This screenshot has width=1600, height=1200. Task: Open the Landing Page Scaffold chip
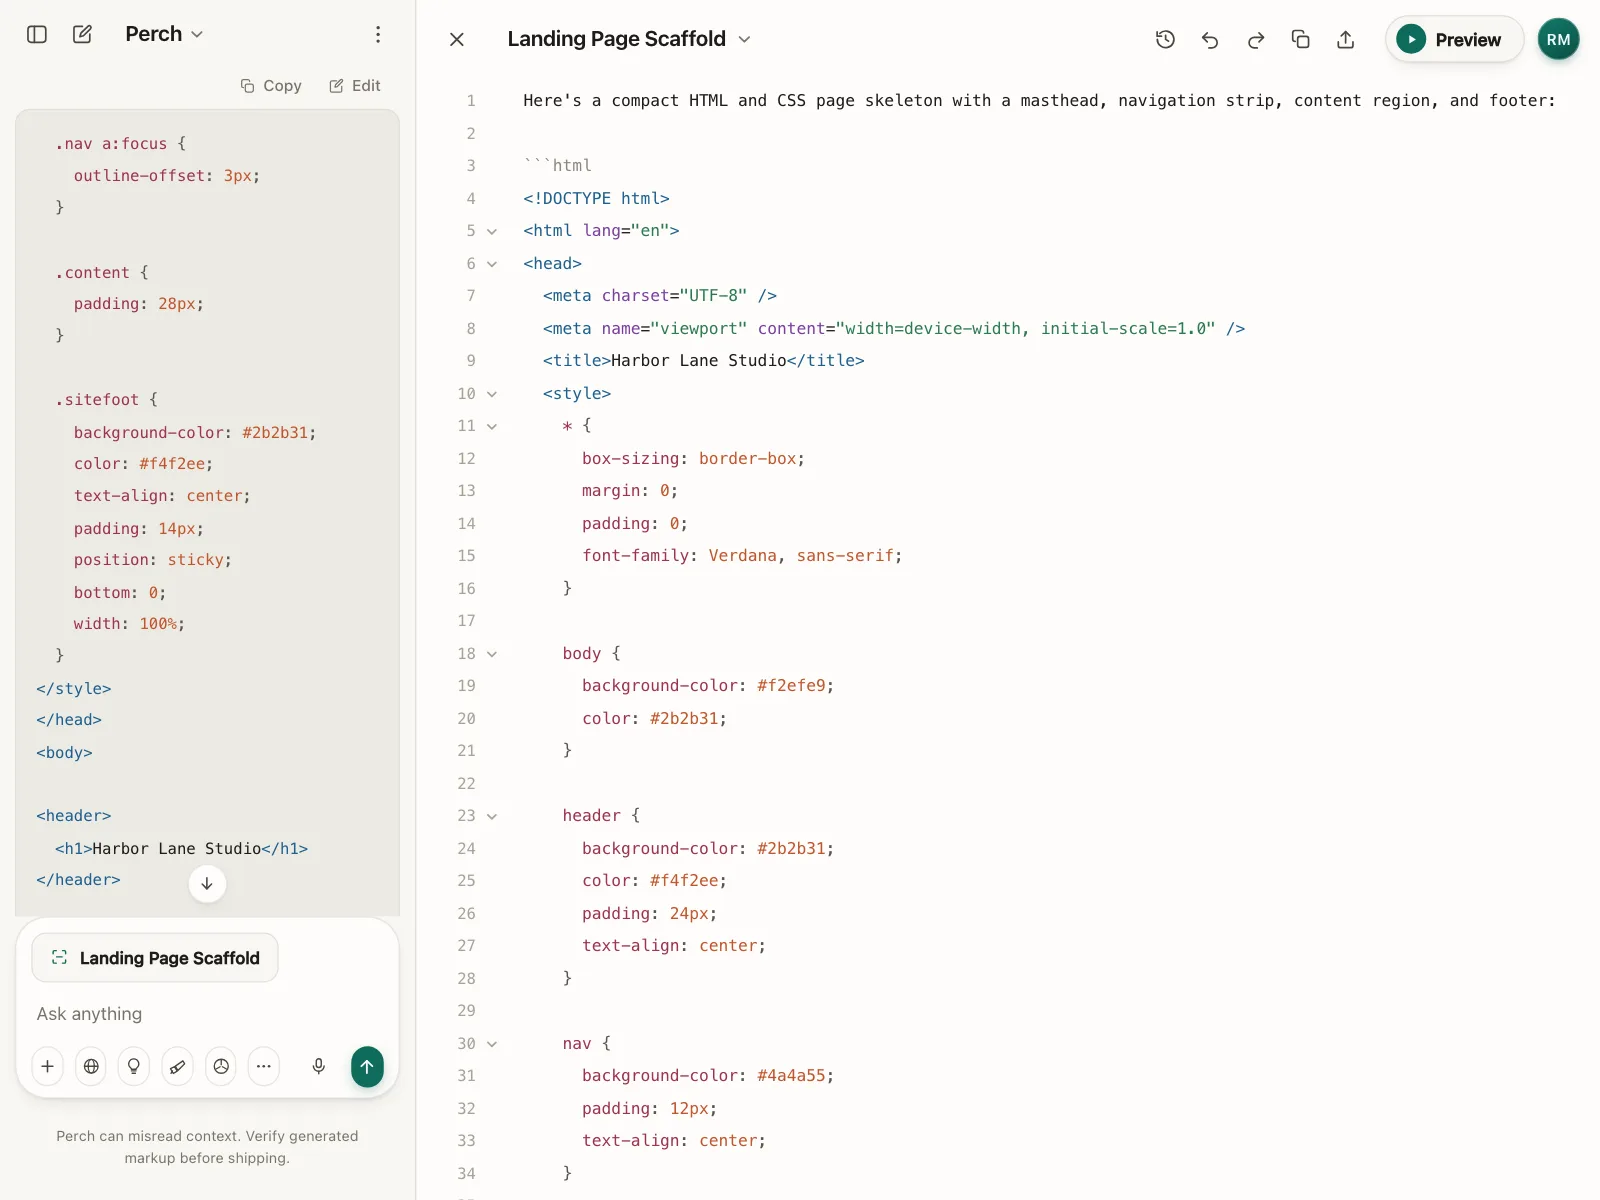(155, 958)
